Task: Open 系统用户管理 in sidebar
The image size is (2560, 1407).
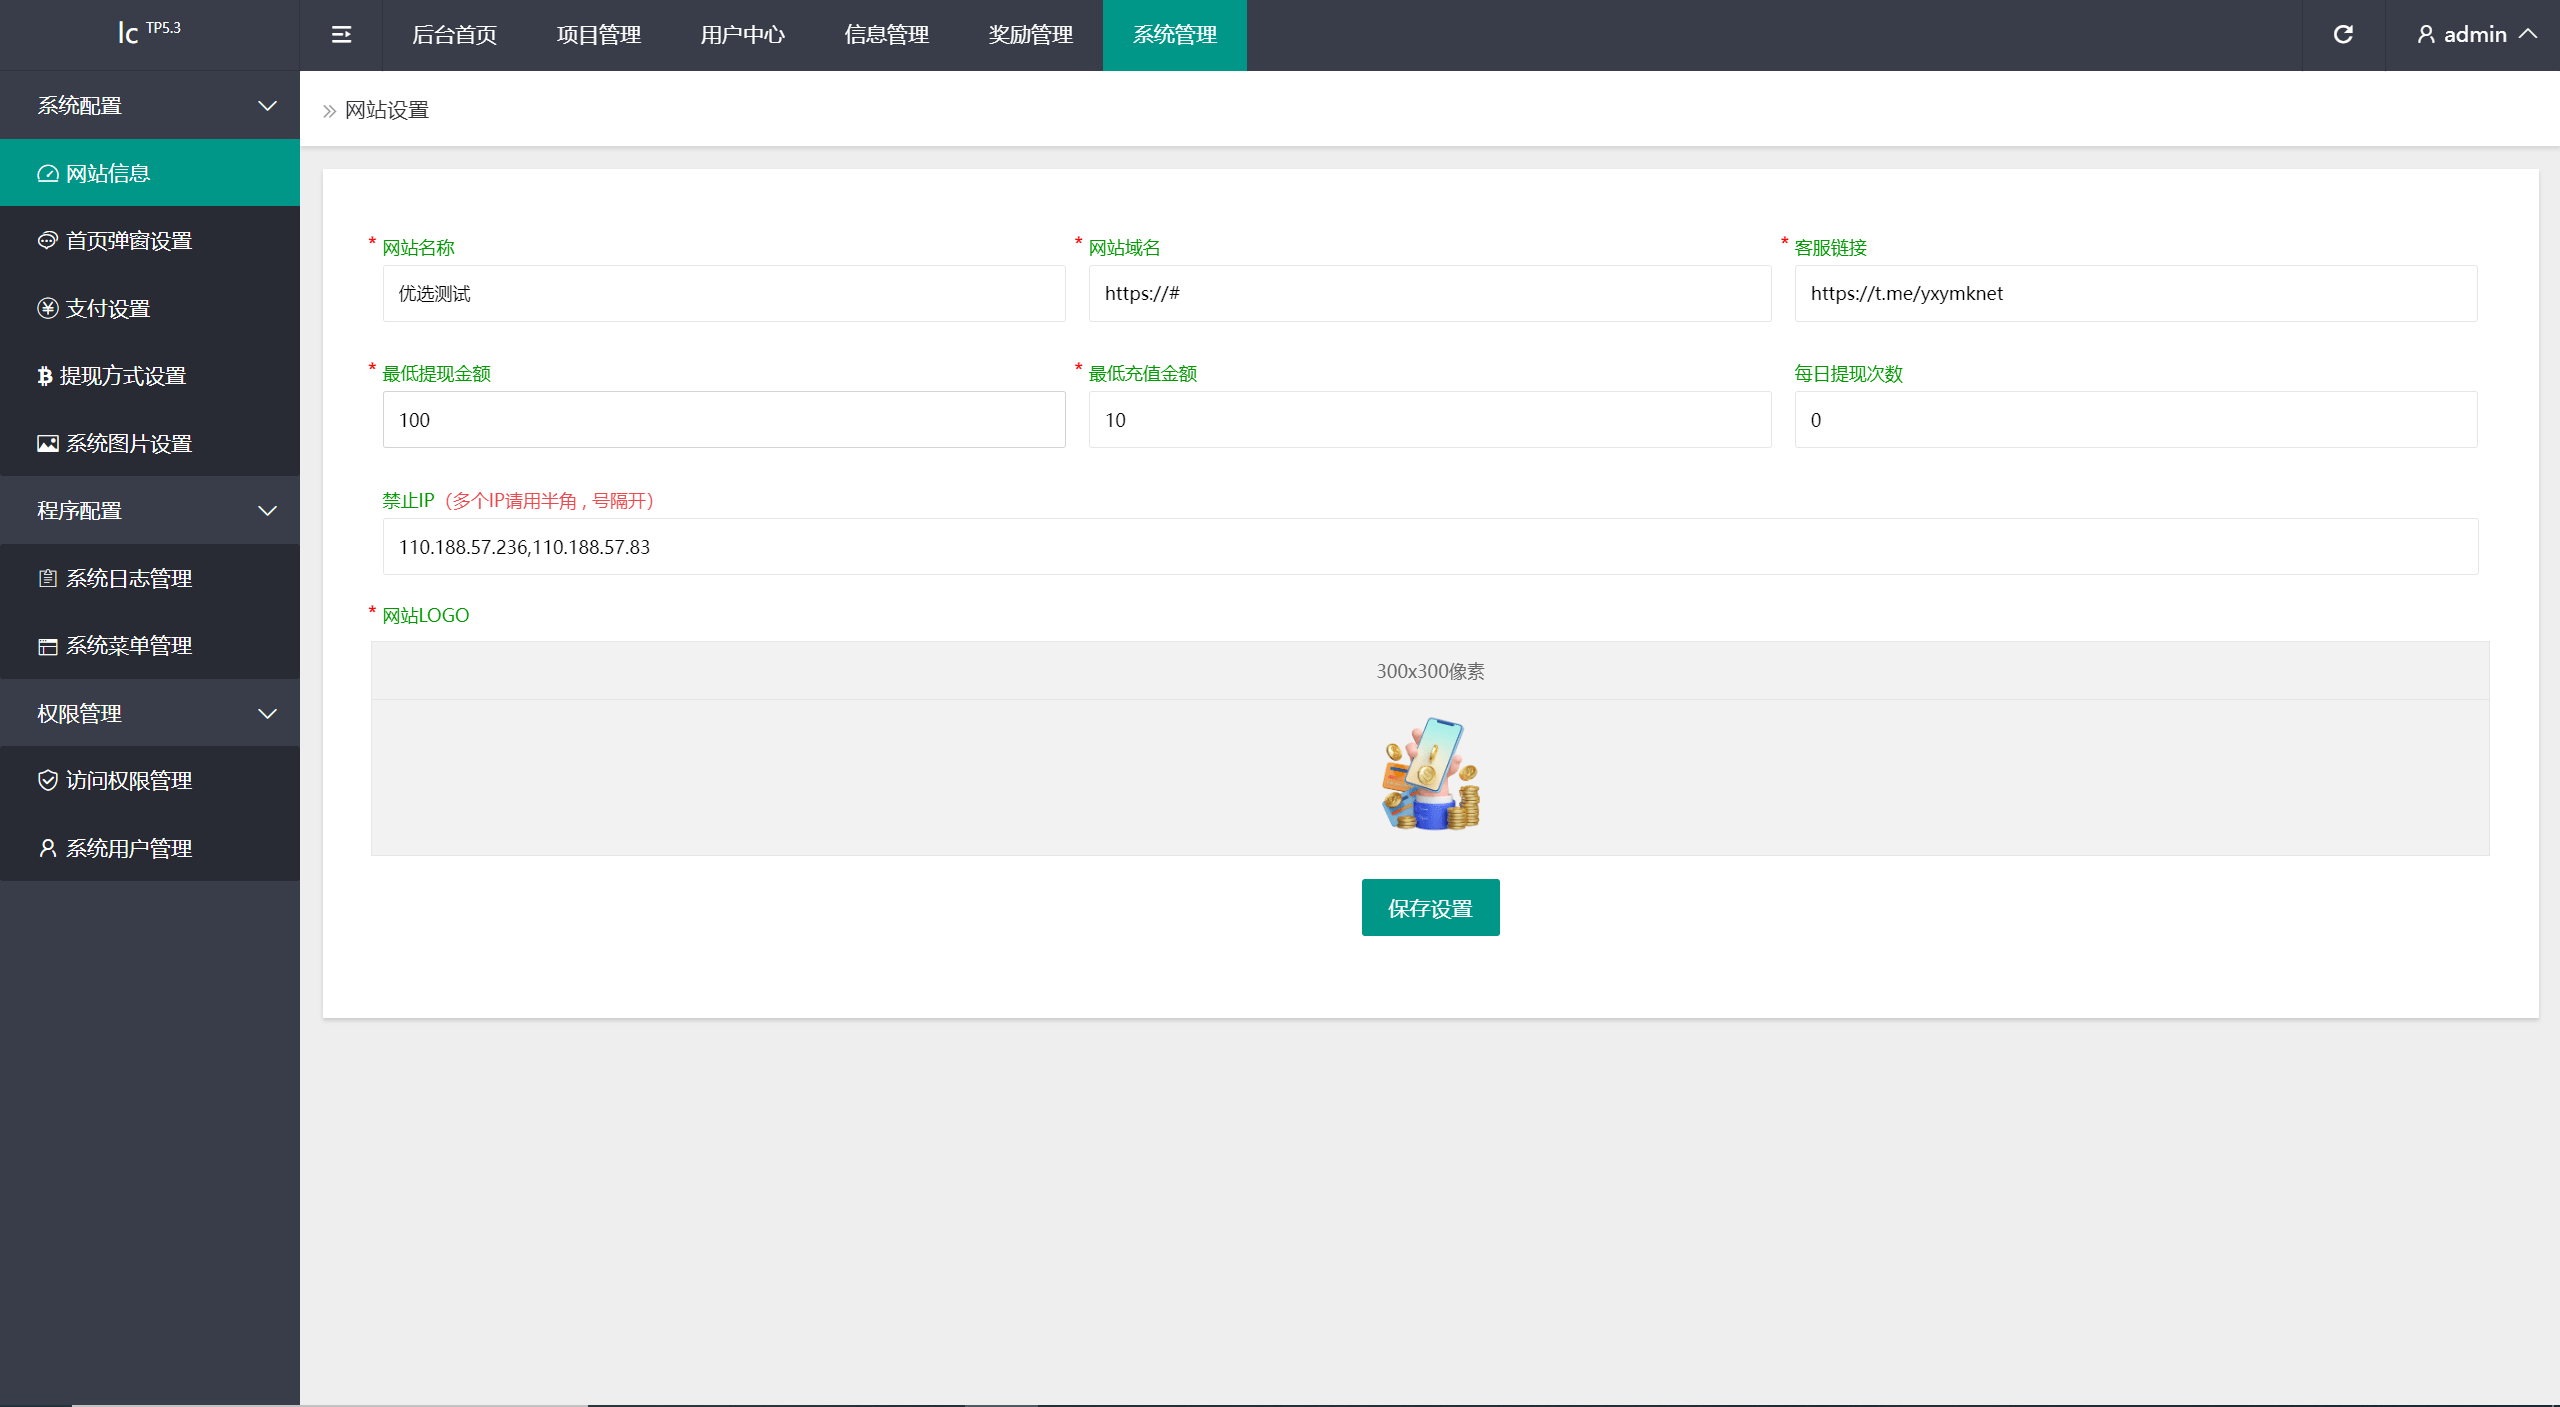Action: click(128, 848)
